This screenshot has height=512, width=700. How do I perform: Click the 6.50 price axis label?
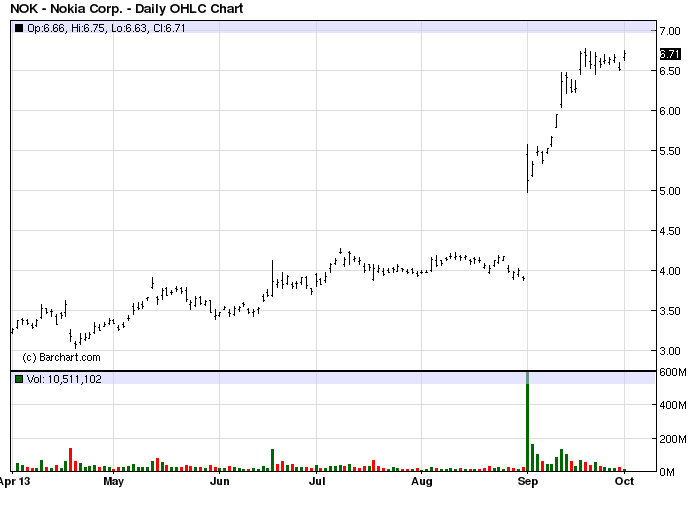point(670,71)
